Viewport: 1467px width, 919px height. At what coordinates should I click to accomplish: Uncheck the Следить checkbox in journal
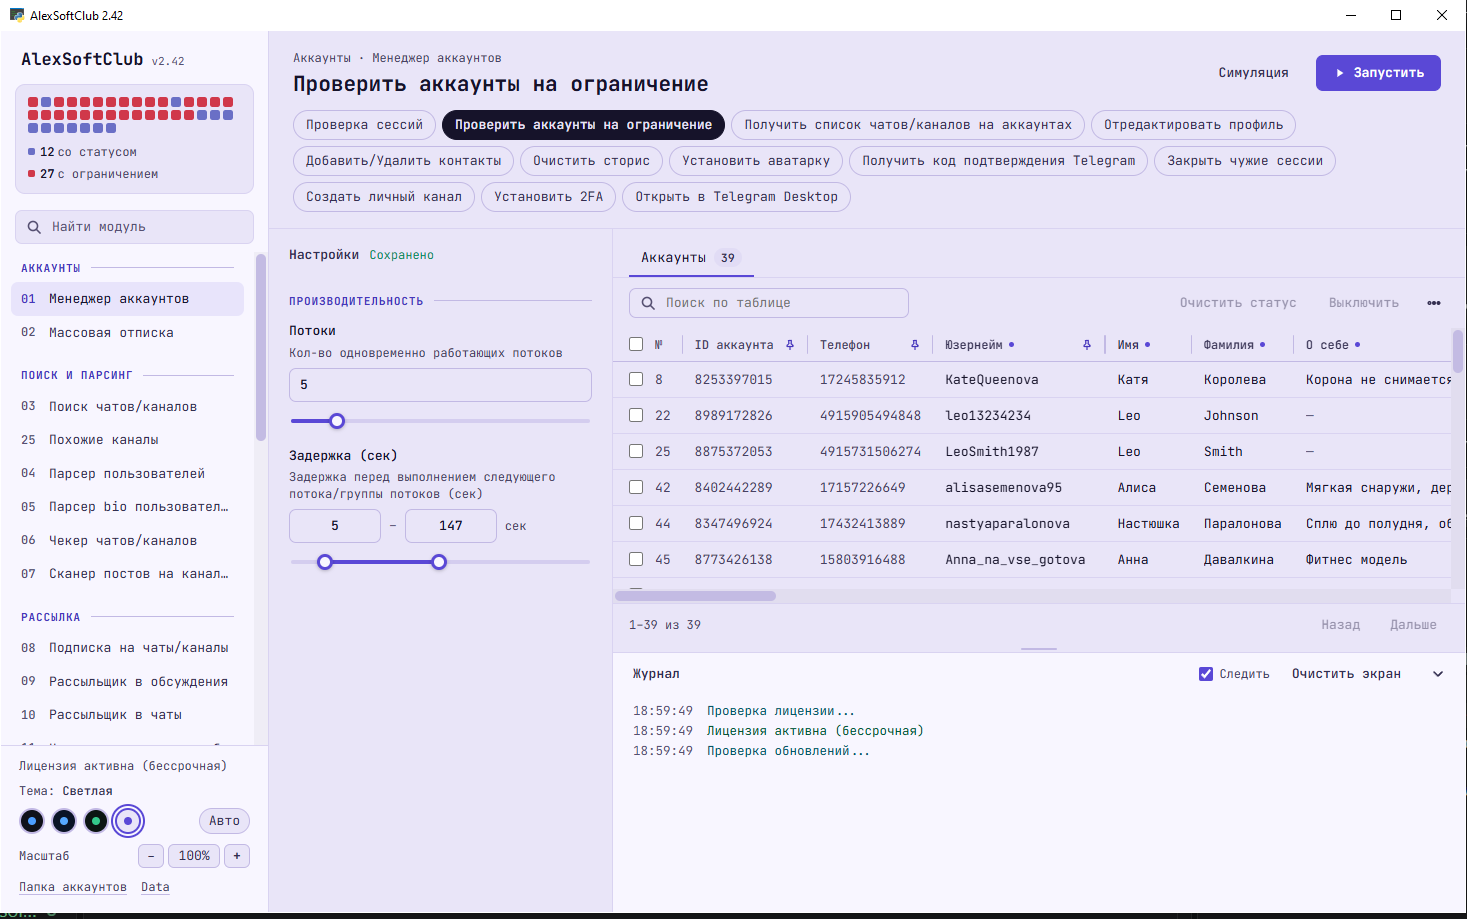pyautogui.click(x=1206, y=674)
